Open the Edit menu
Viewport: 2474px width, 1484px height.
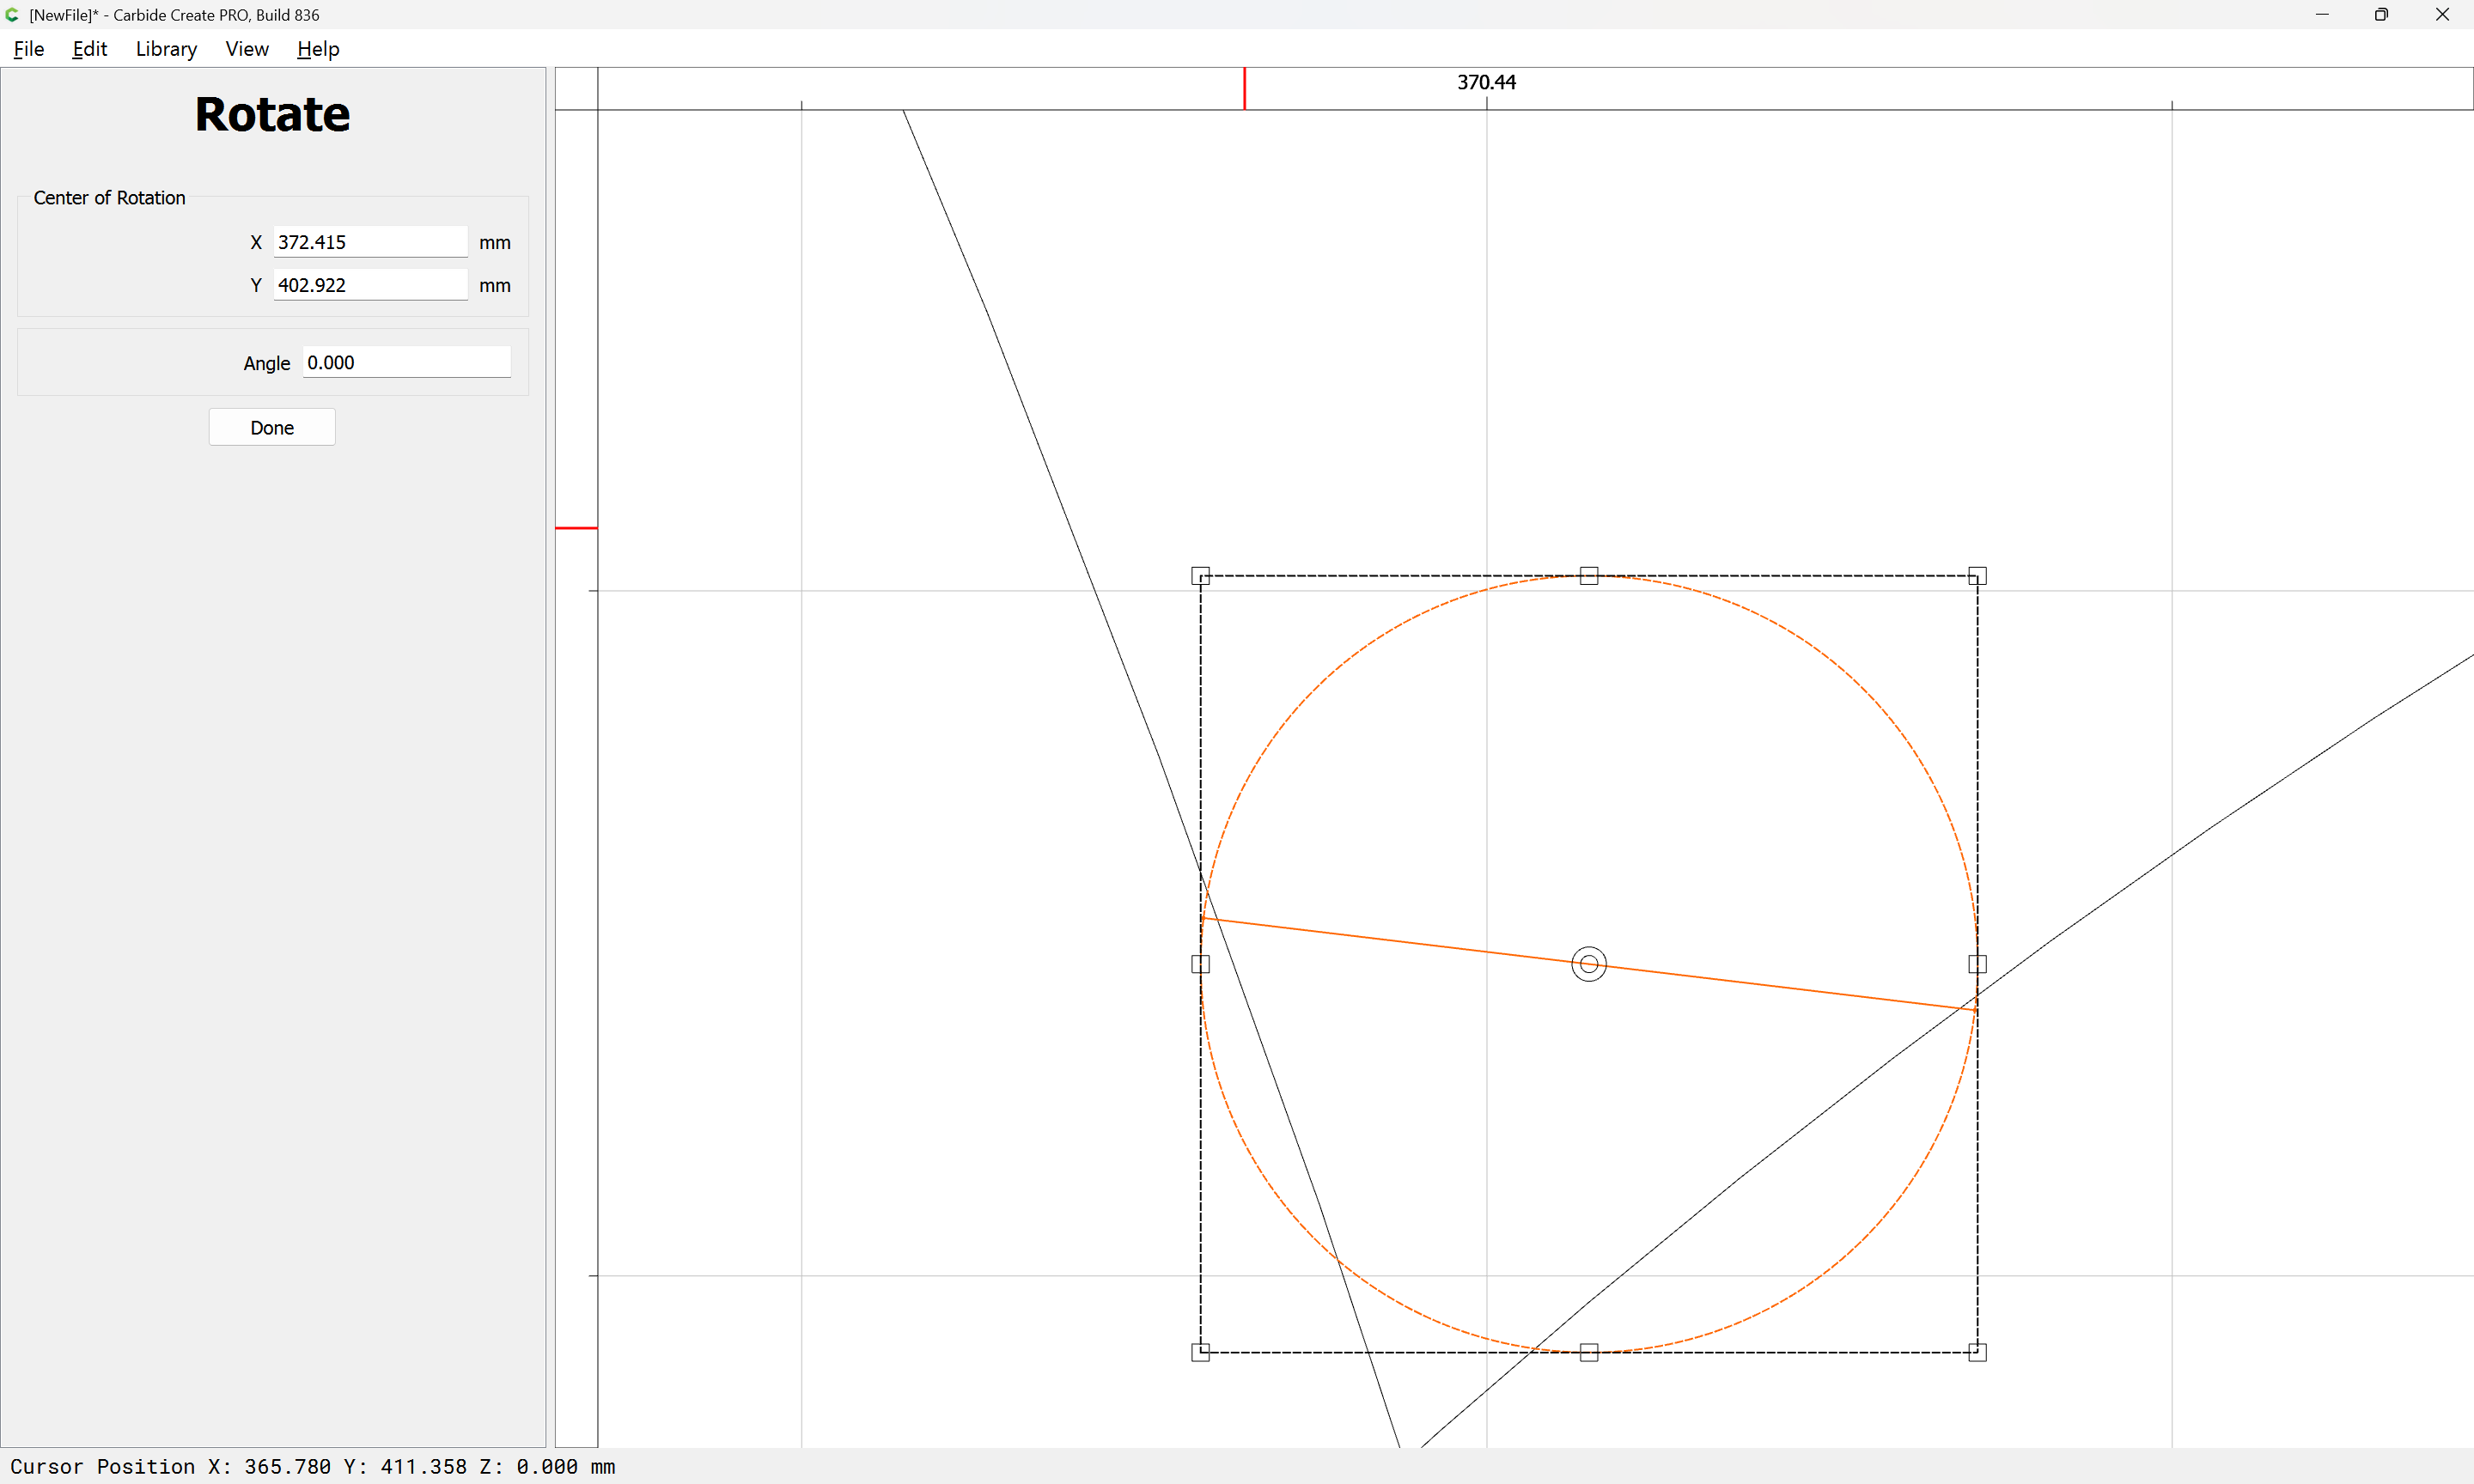[x=89, y=49]
